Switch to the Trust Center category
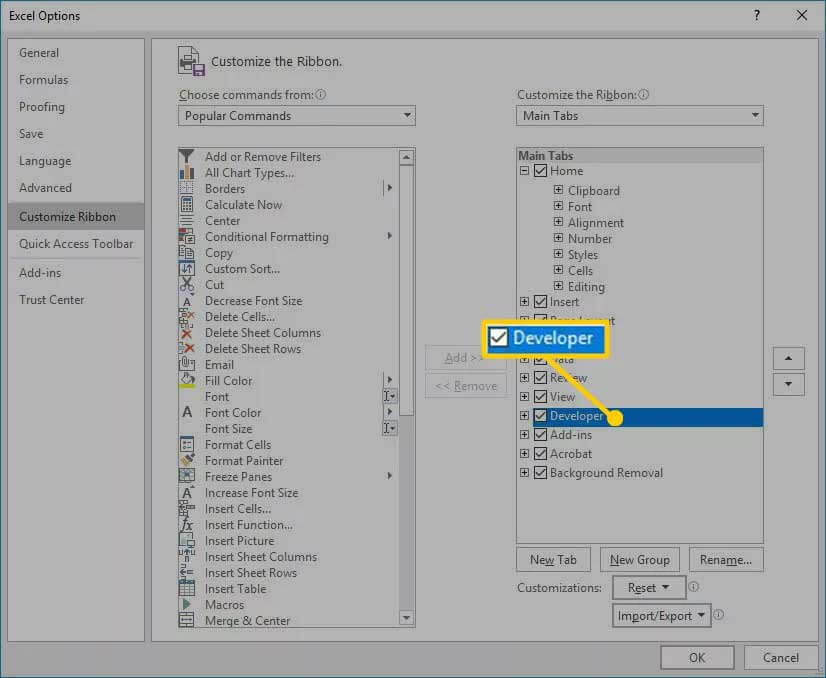 pos(52,299)
